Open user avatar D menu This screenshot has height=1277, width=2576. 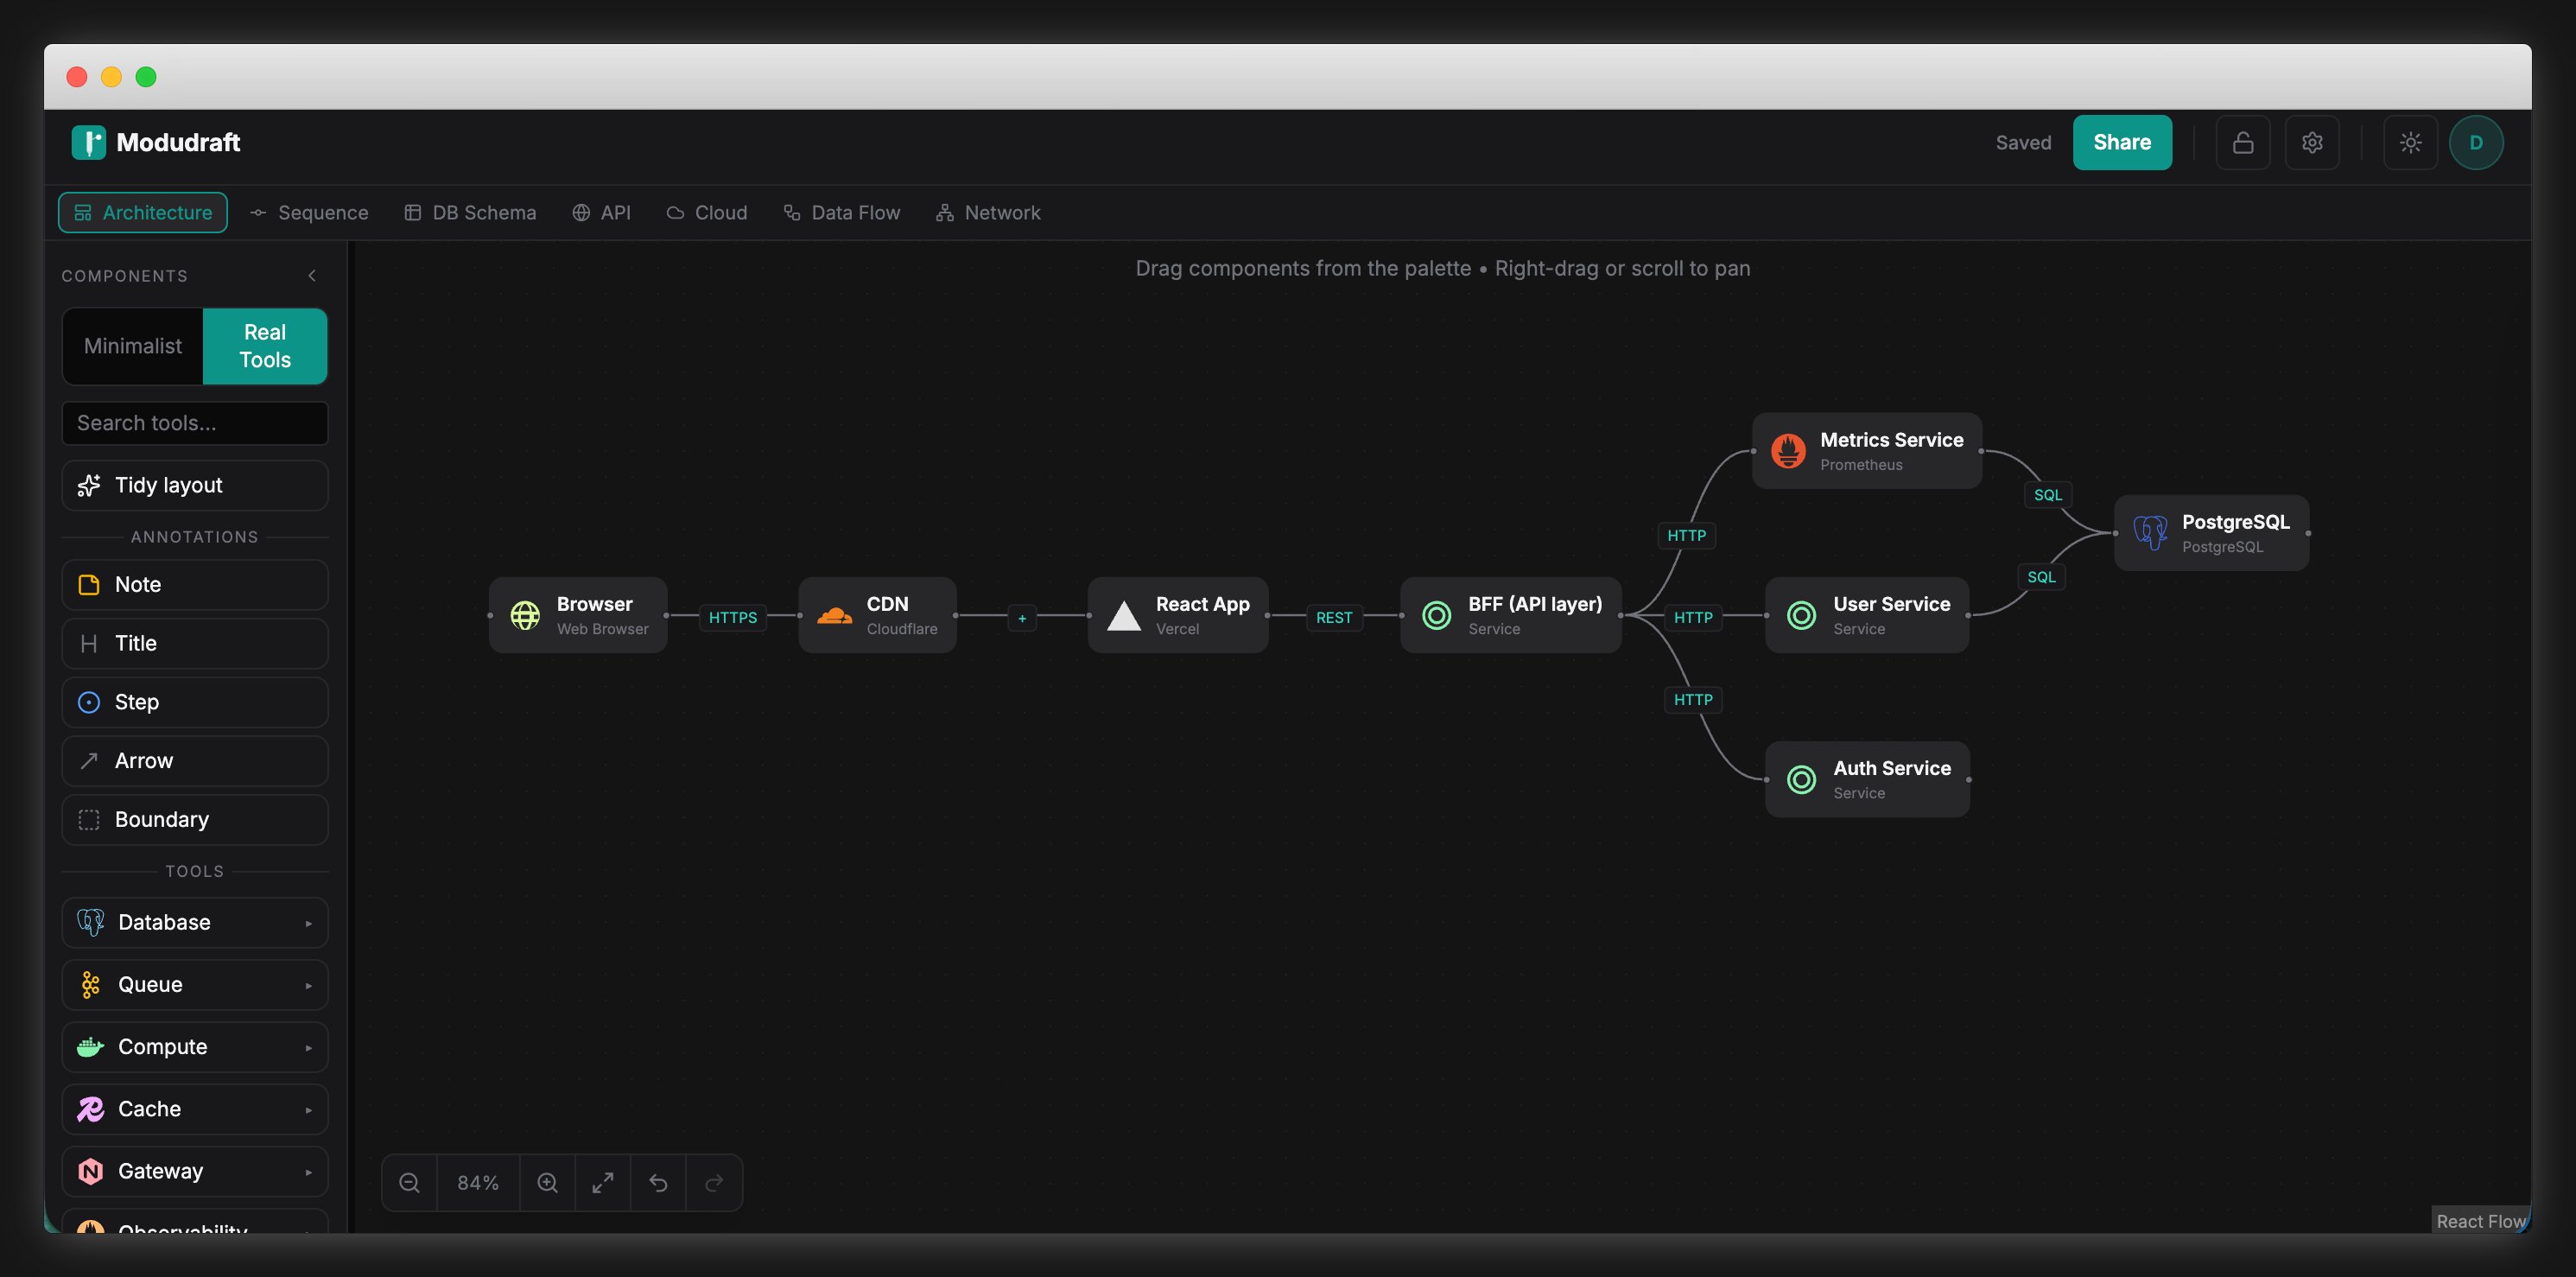(2476, 142)
